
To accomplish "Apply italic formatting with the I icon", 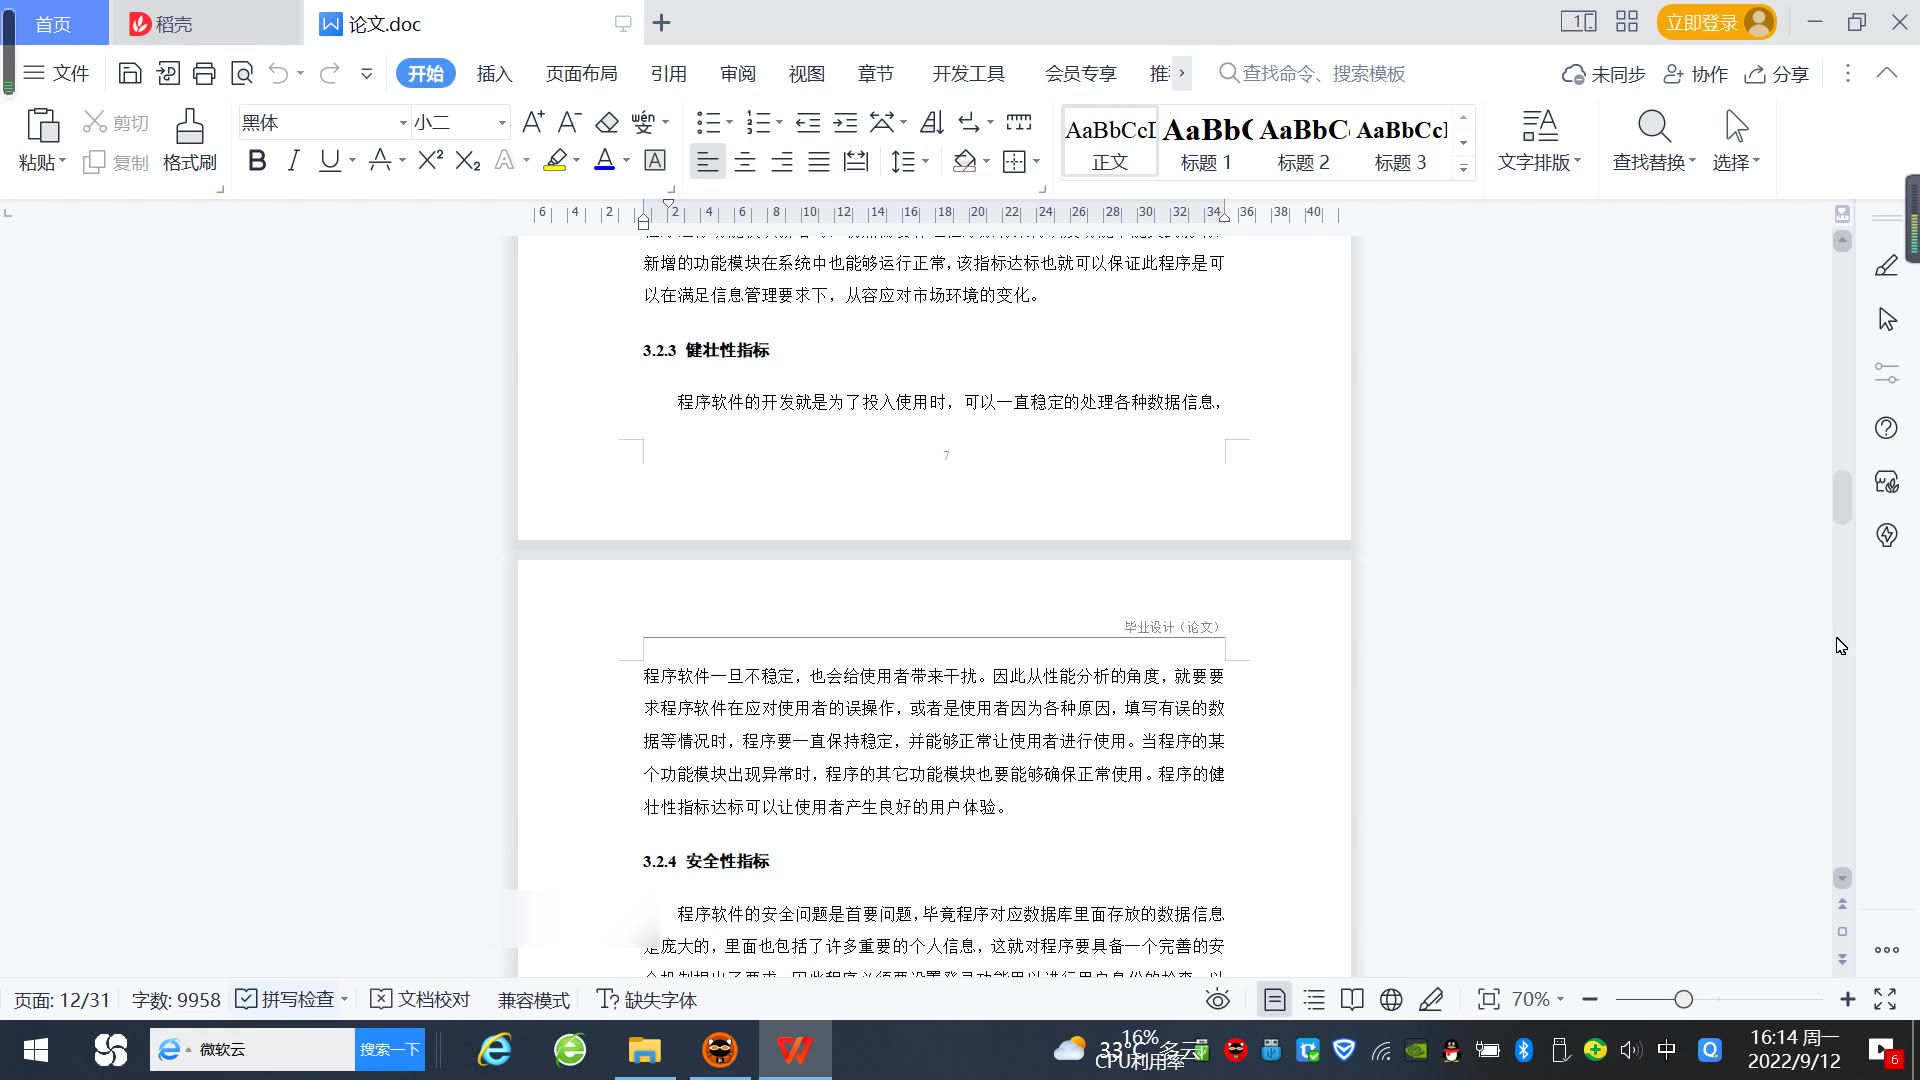I will click(x=293, y=161).
